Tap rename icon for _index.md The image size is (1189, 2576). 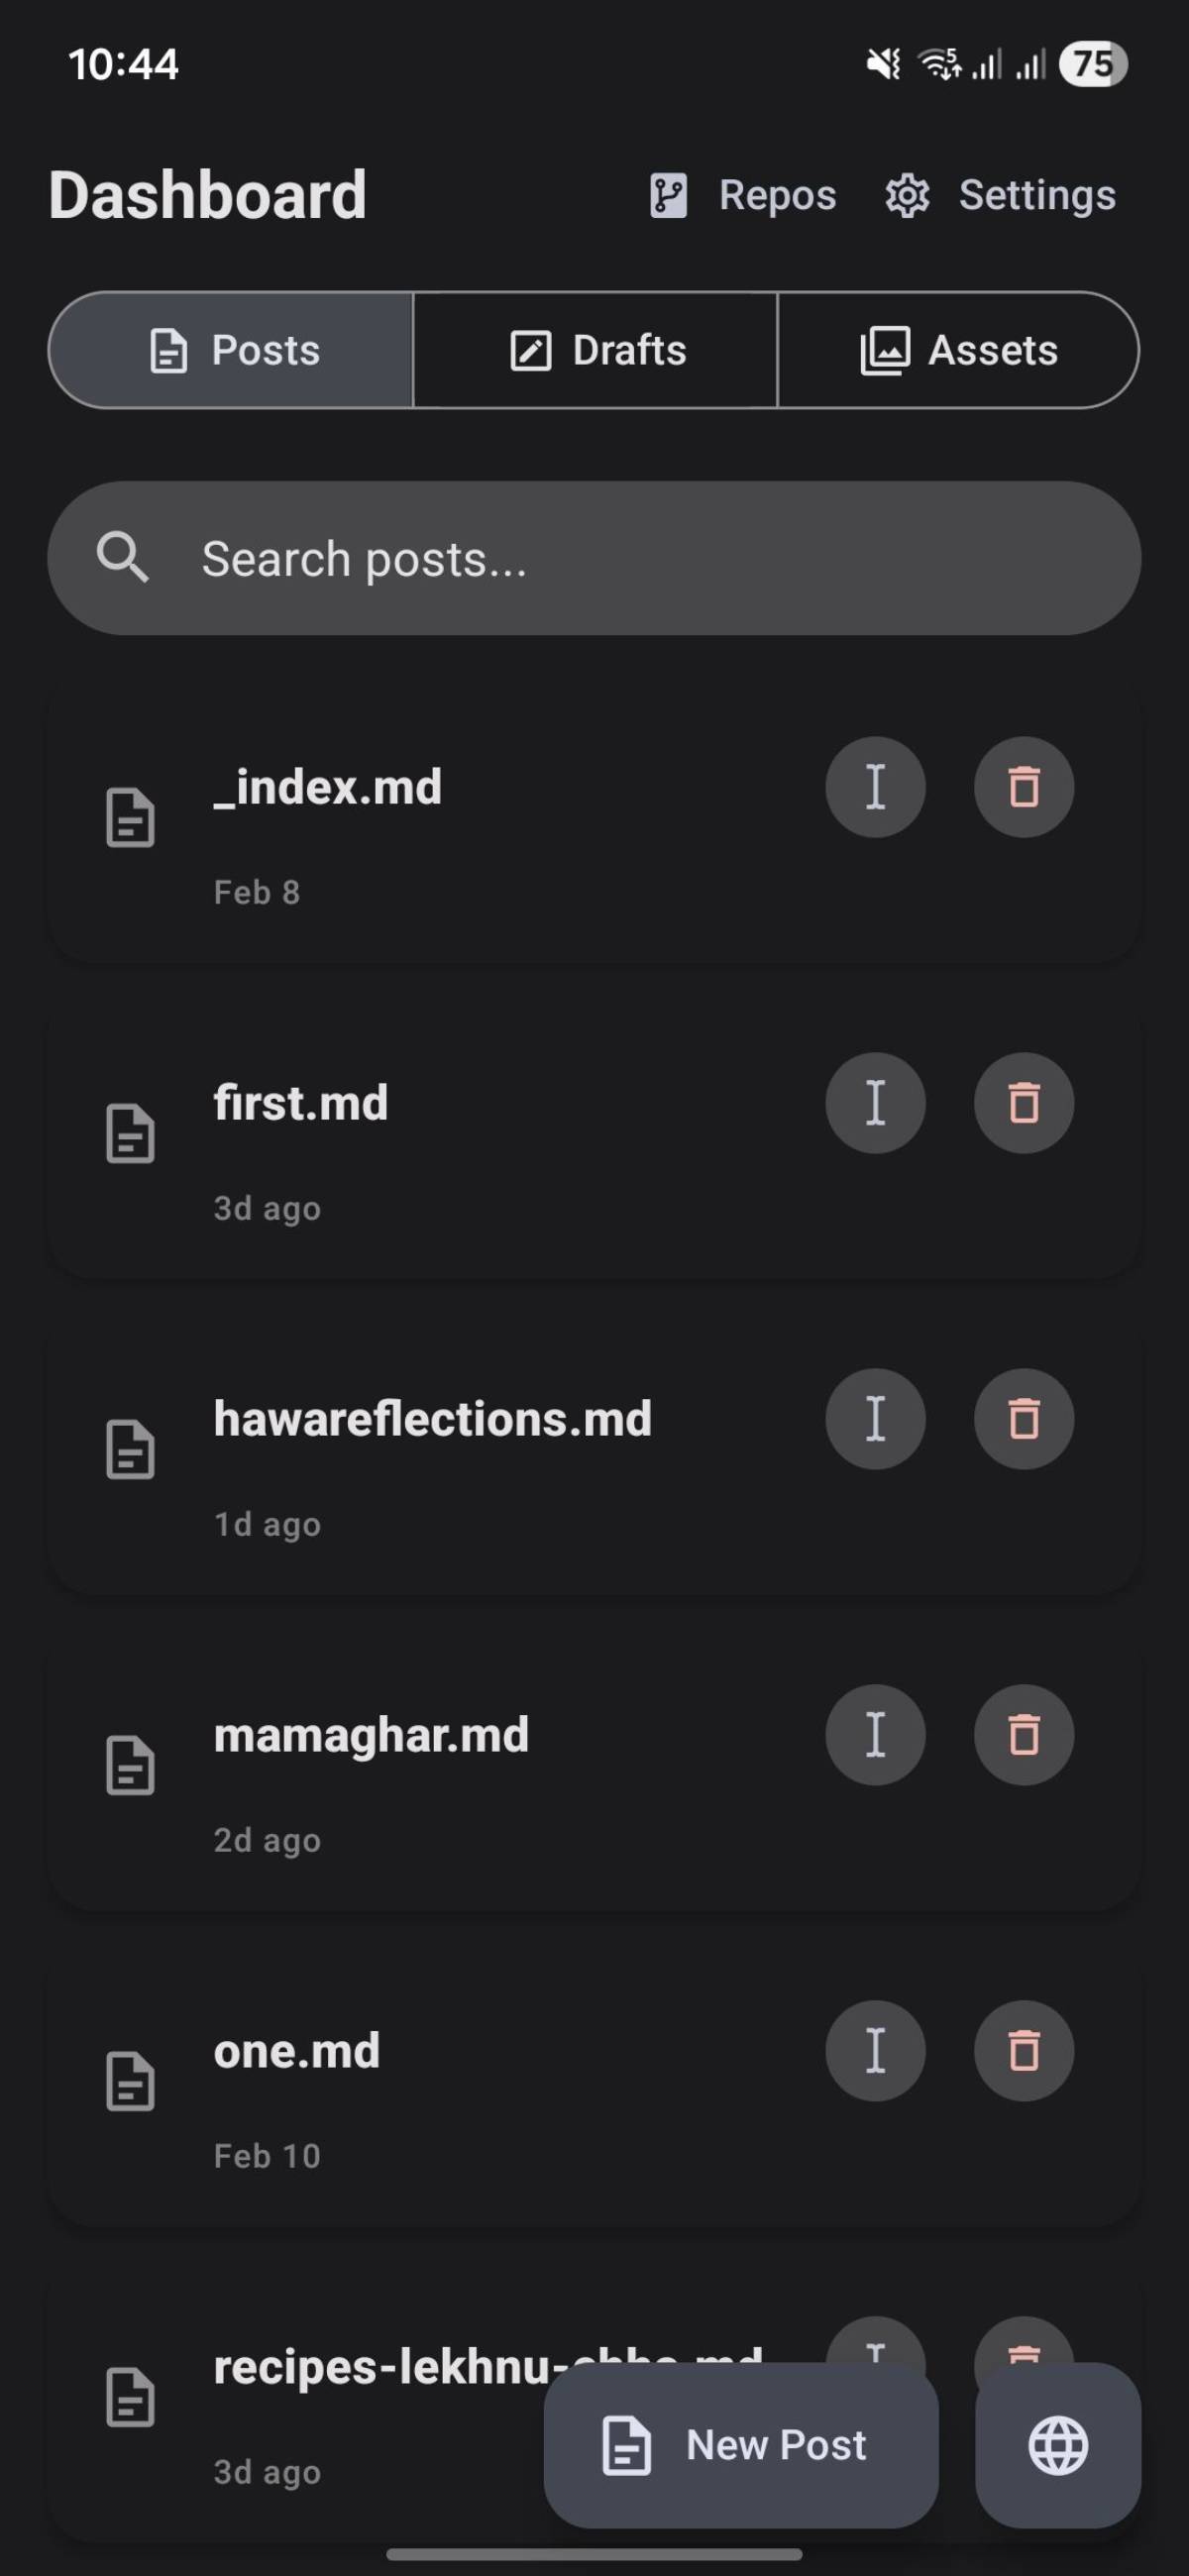875,787
